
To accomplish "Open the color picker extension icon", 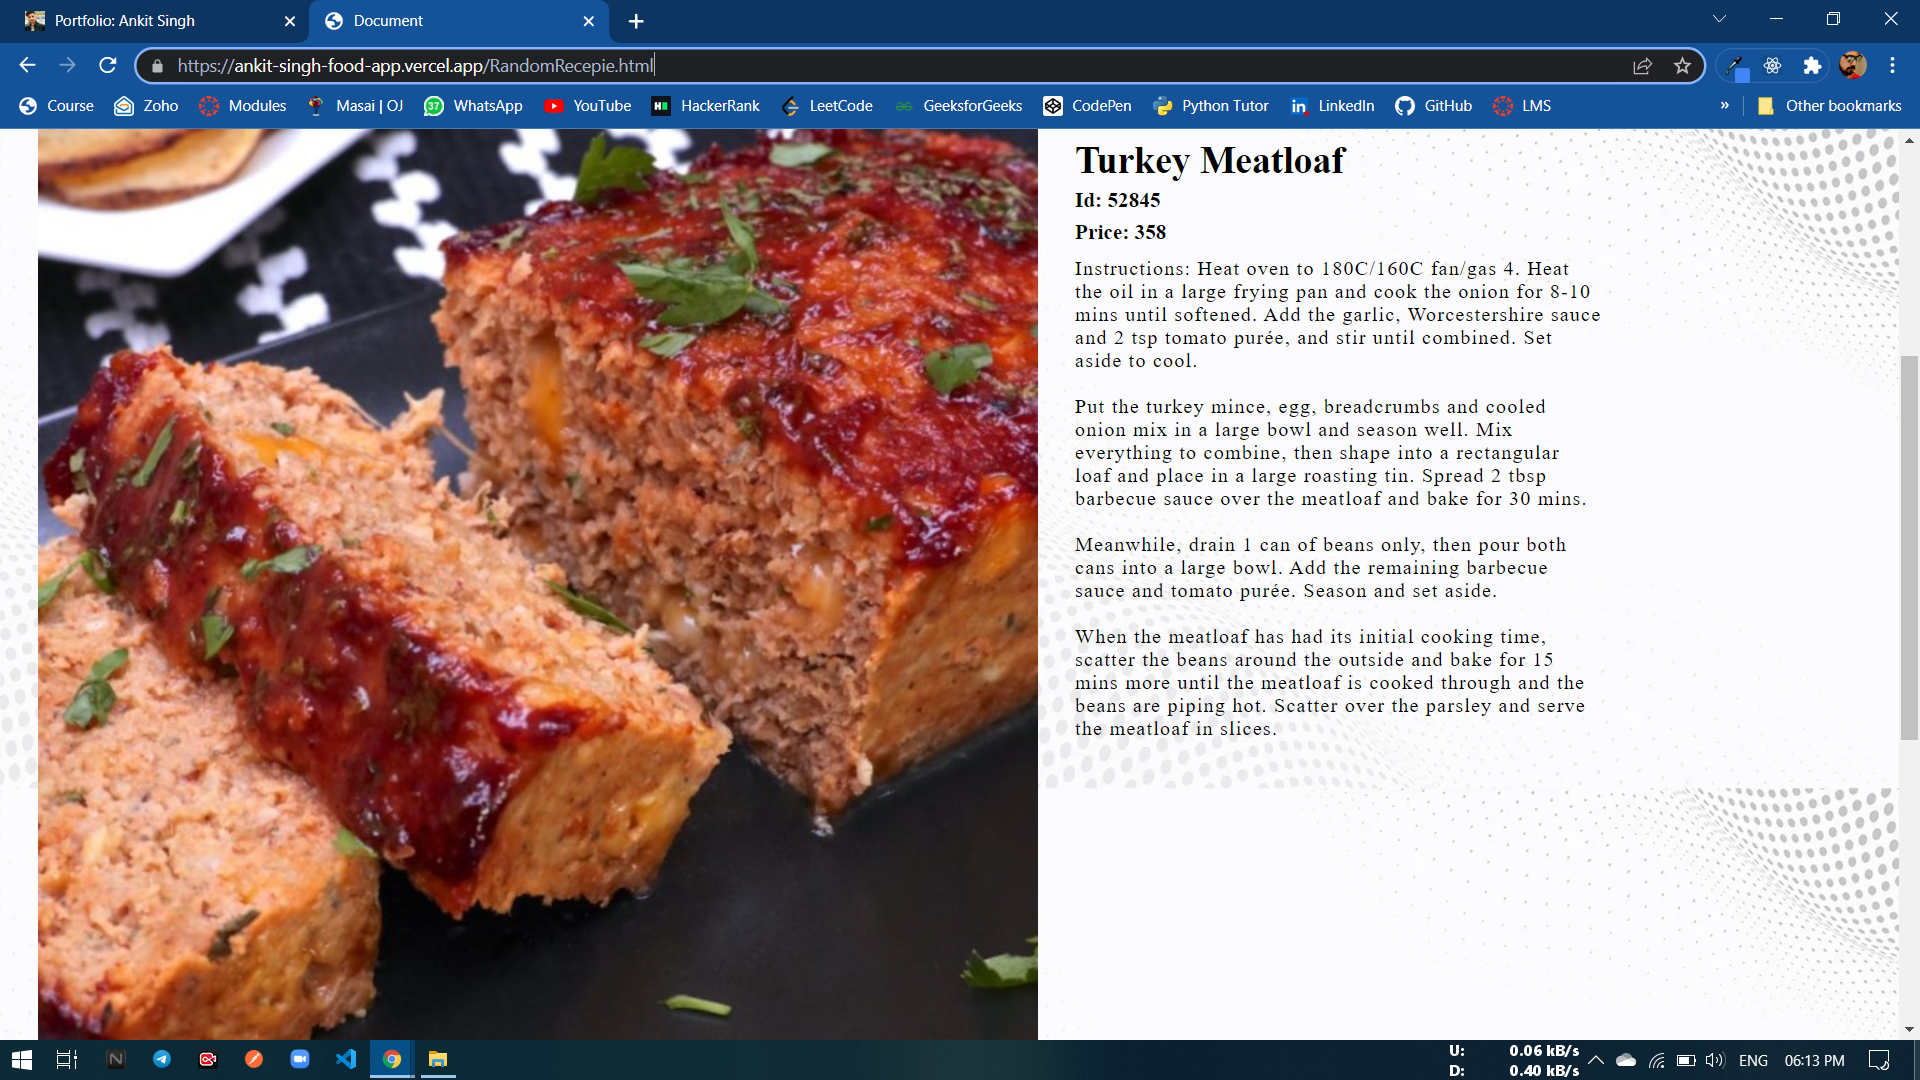I will point(1736,66).
